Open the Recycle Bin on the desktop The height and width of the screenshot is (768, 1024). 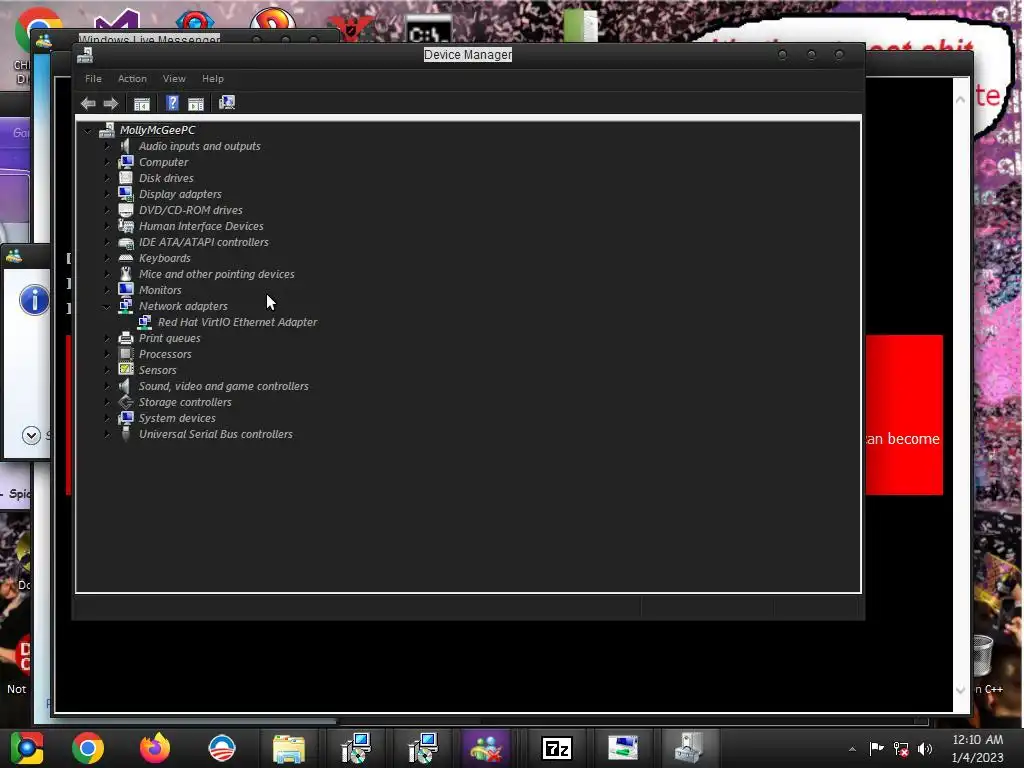coord(982,655)
